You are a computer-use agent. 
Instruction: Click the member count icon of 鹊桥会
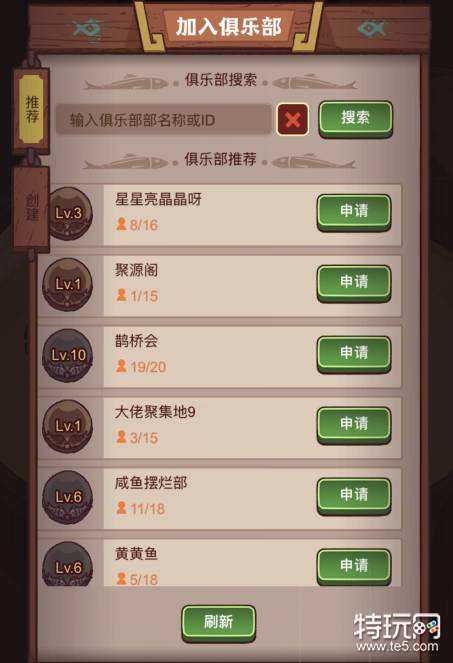(x=121, y=366)
